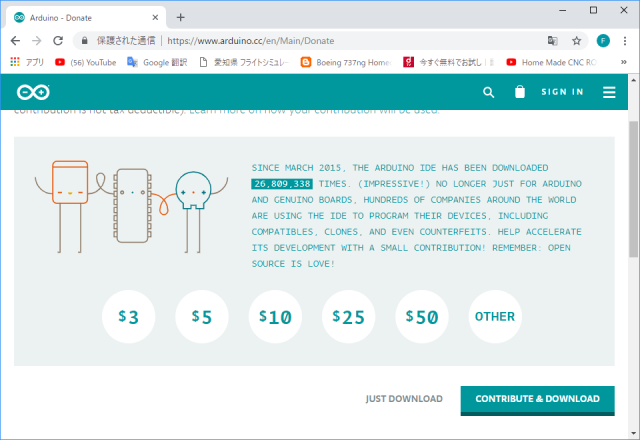This screenshot has width=640, height=440.
Task: Open the Chrome profile avatar
Action: (x=603, y=40)
